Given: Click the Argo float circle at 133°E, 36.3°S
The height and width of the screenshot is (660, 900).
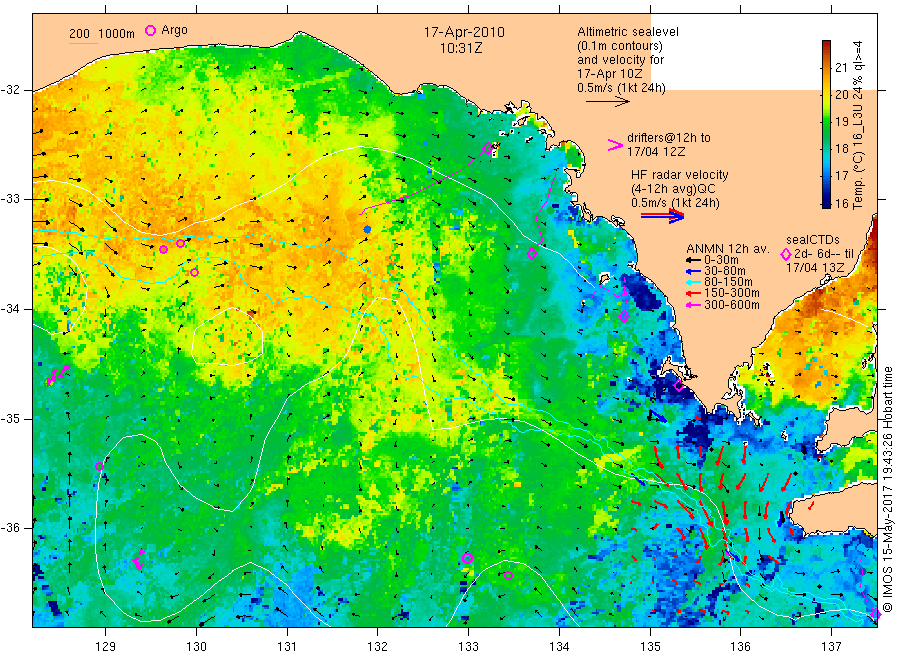Looking at the screenshot, I should coord(467,558).
